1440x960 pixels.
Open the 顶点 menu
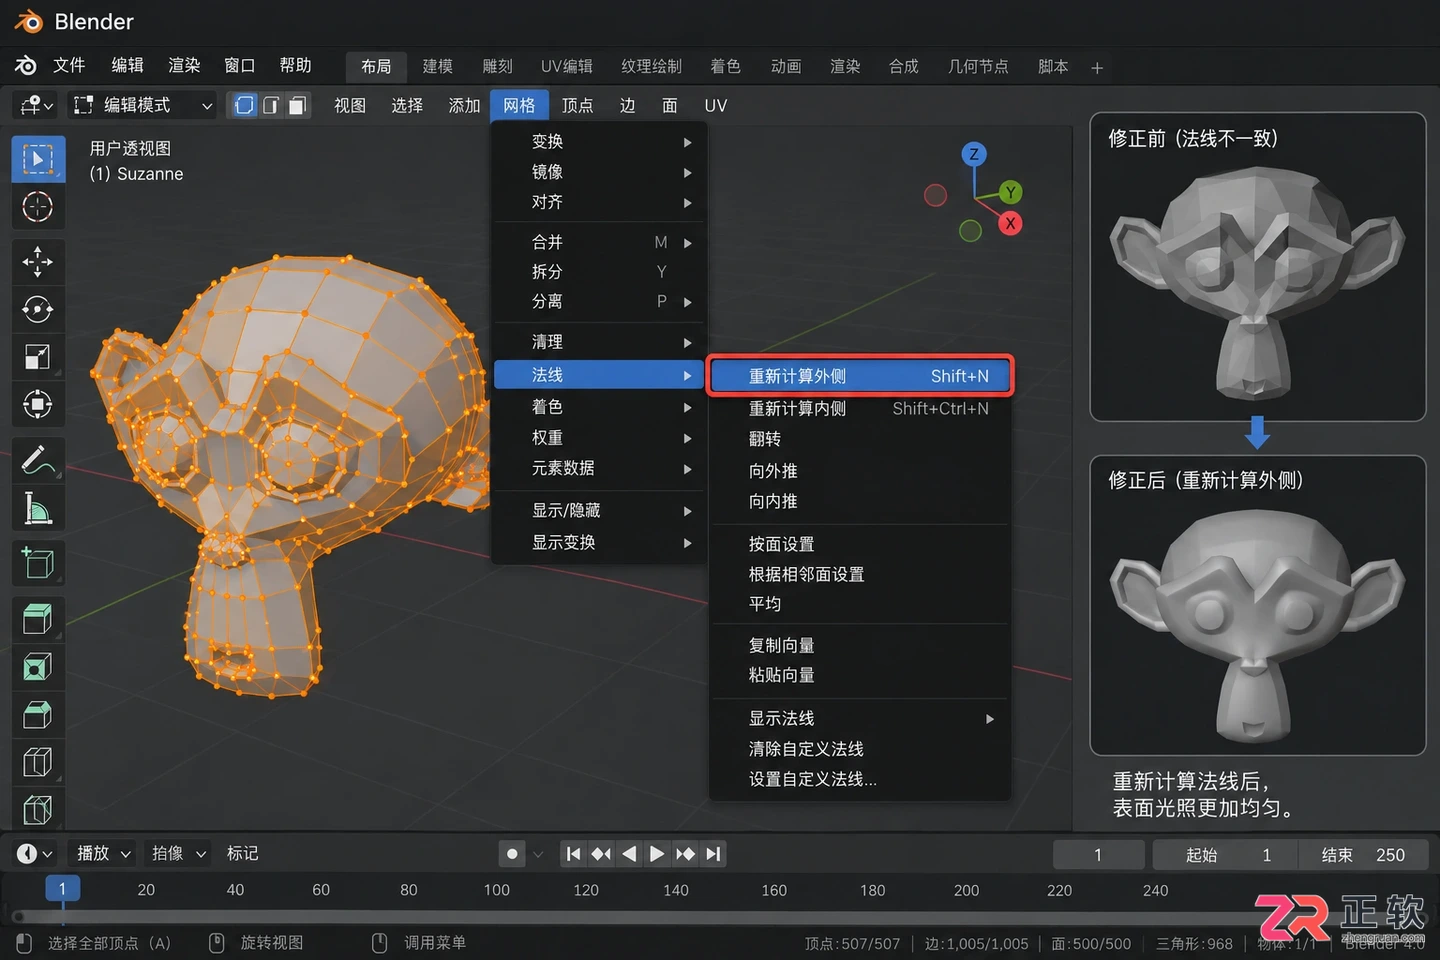pos(577,105)
